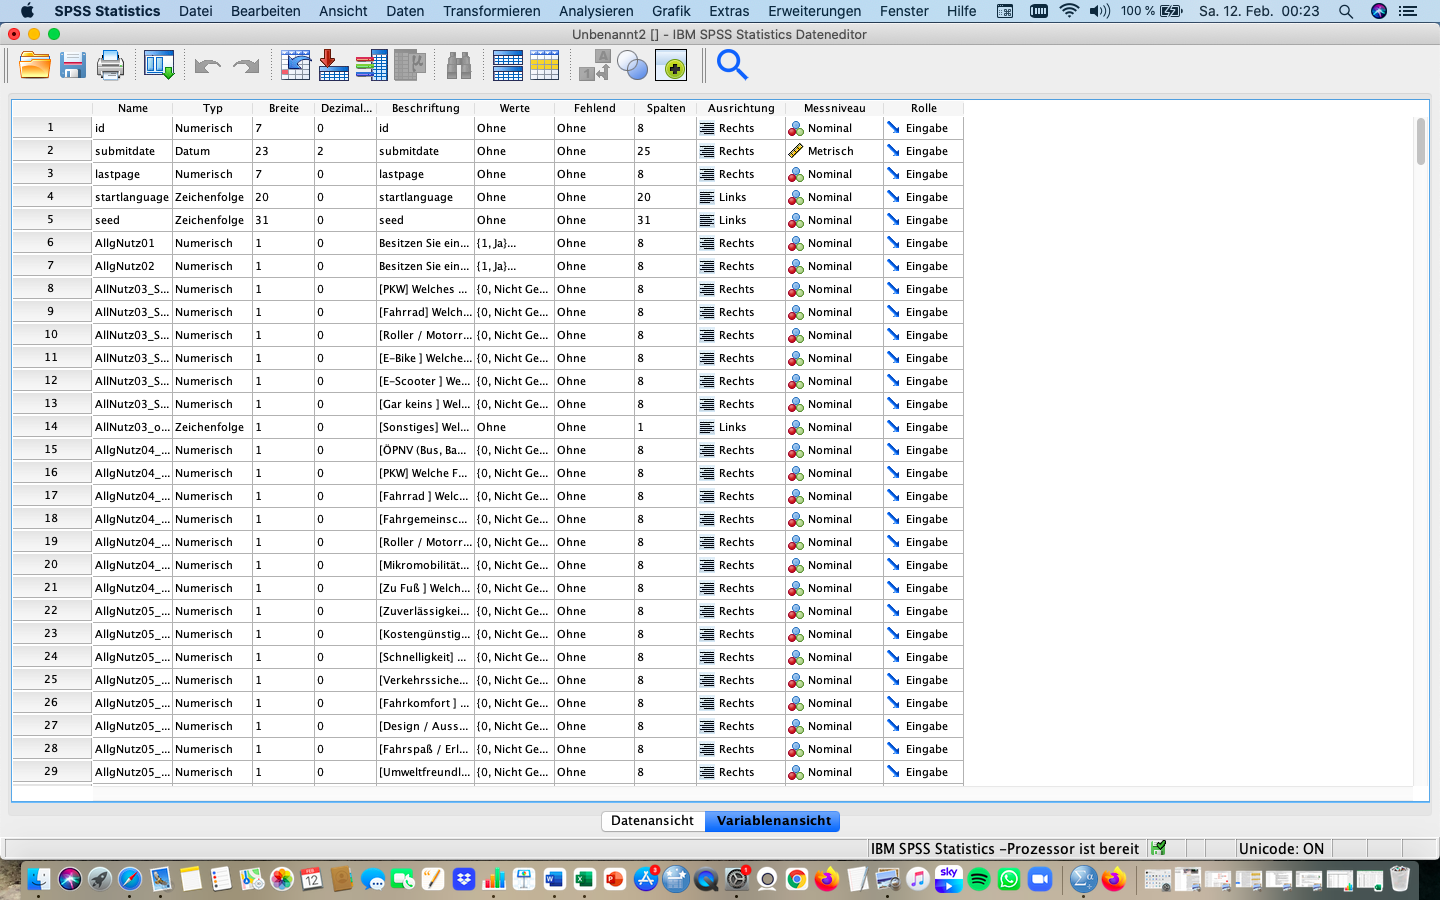Image resolution: width=1440 pixels, height=900 pixels.
Task: Select row header number 14
Action: [x=52, y=427]
